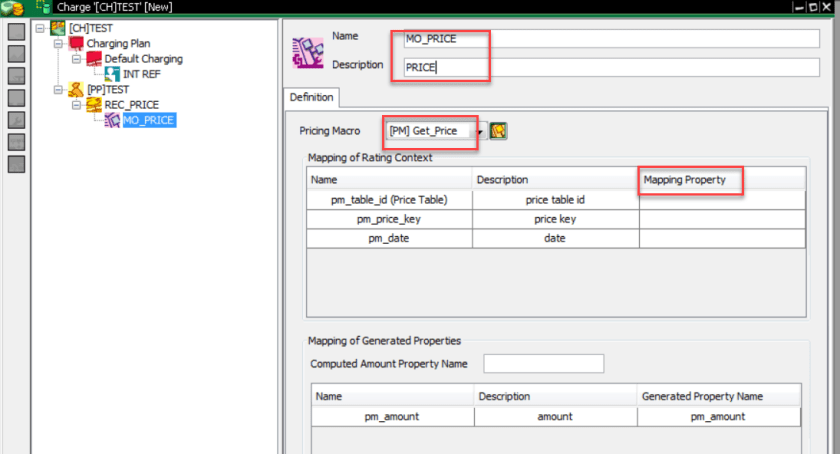This screenshot has width=840, height=454.
Task: Click the Description field containing PRICE
Action: point(611,67)
